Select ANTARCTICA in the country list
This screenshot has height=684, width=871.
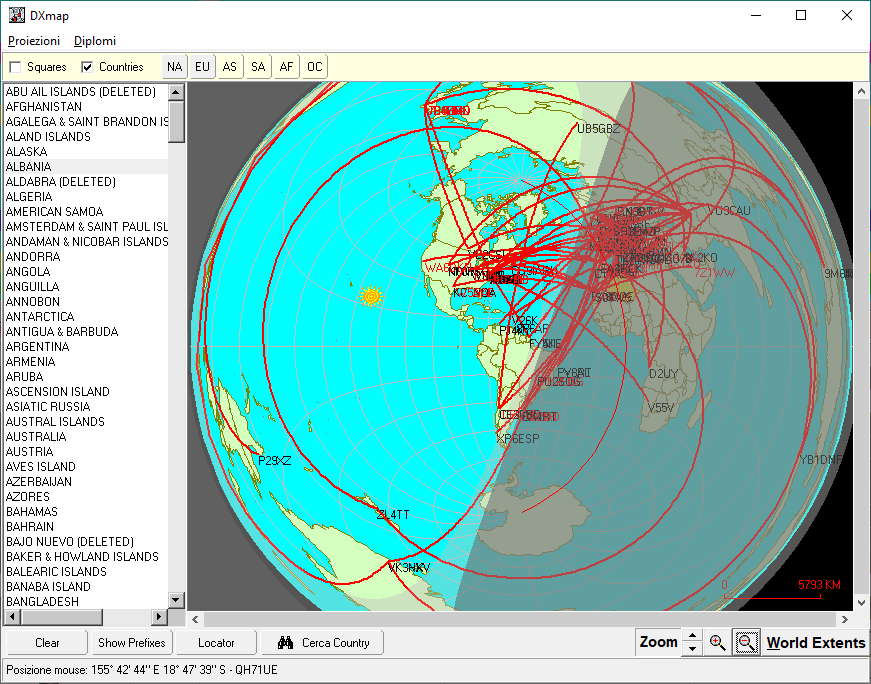pos(86,317)
